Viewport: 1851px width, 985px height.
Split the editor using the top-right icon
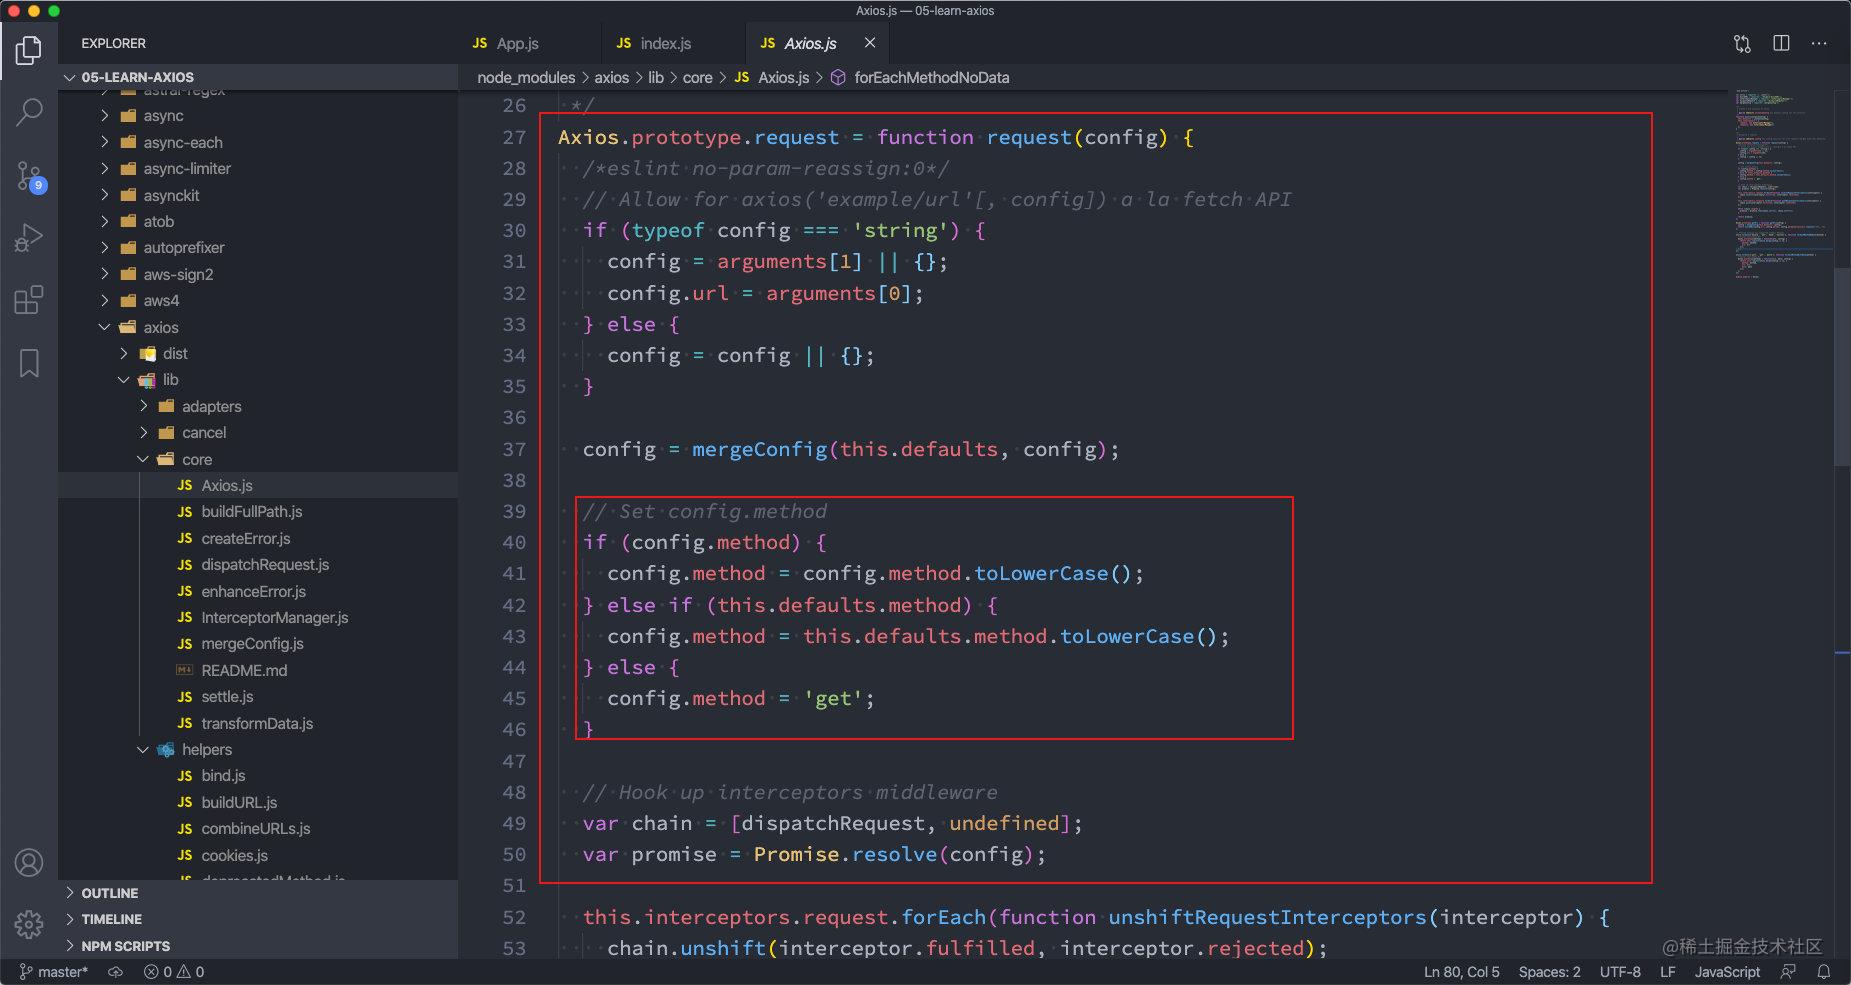(1780, 43)
